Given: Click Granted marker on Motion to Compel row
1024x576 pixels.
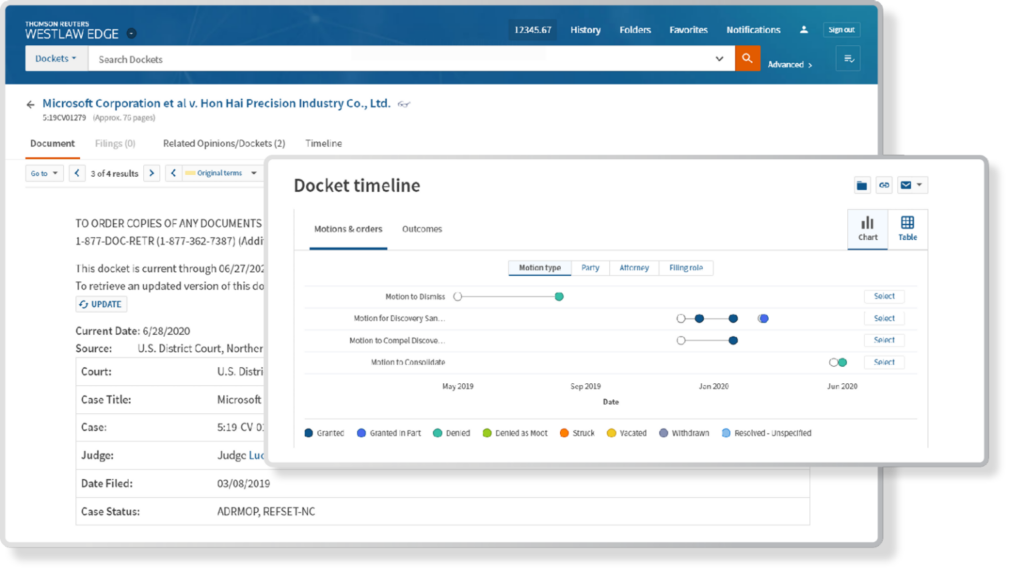Looking at the screenshot, I should 733,340.
